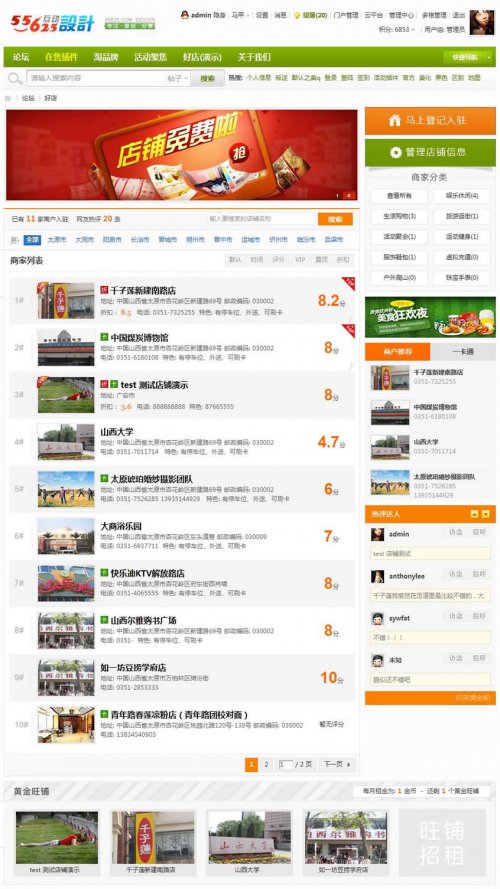Screen dimensions: 500x889
Task: Open the 帖子 search type dropdown
Action: [177, 78]
